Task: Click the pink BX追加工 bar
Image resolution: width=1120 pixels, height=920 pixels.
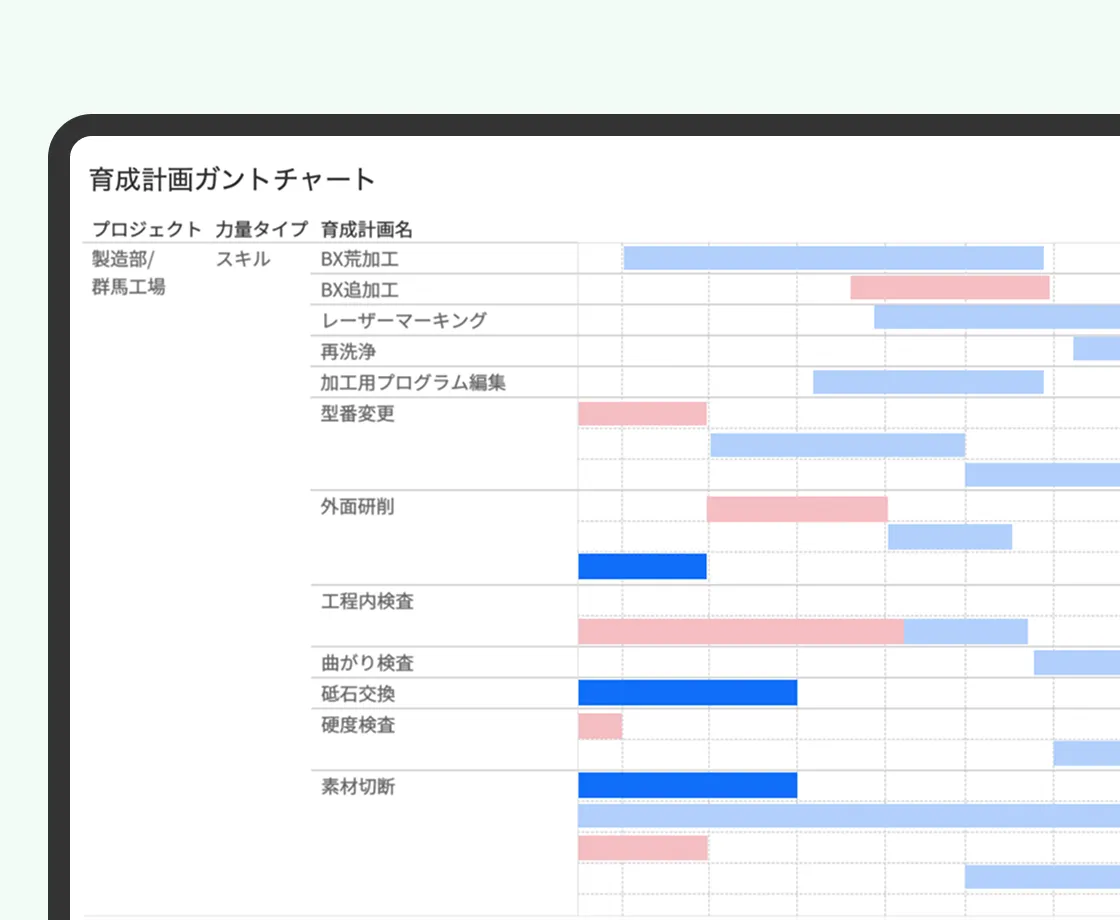Action: coord(949,288)
